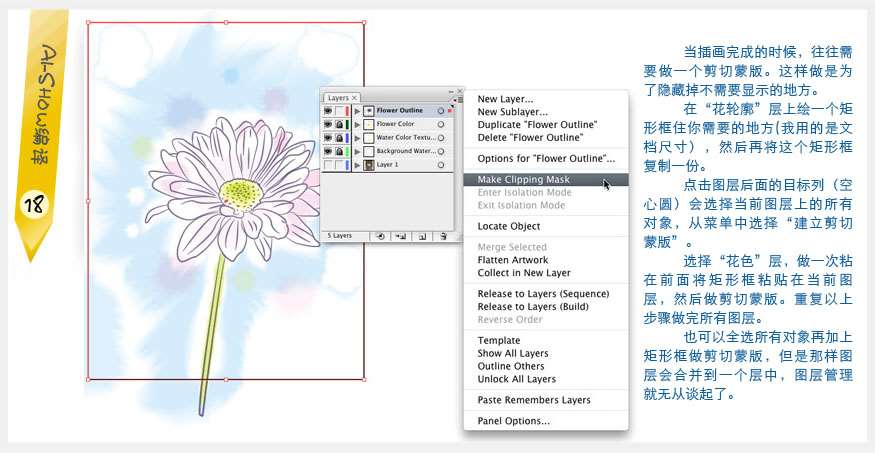Choose Delete "Flower Outline"

coord(530,137)
